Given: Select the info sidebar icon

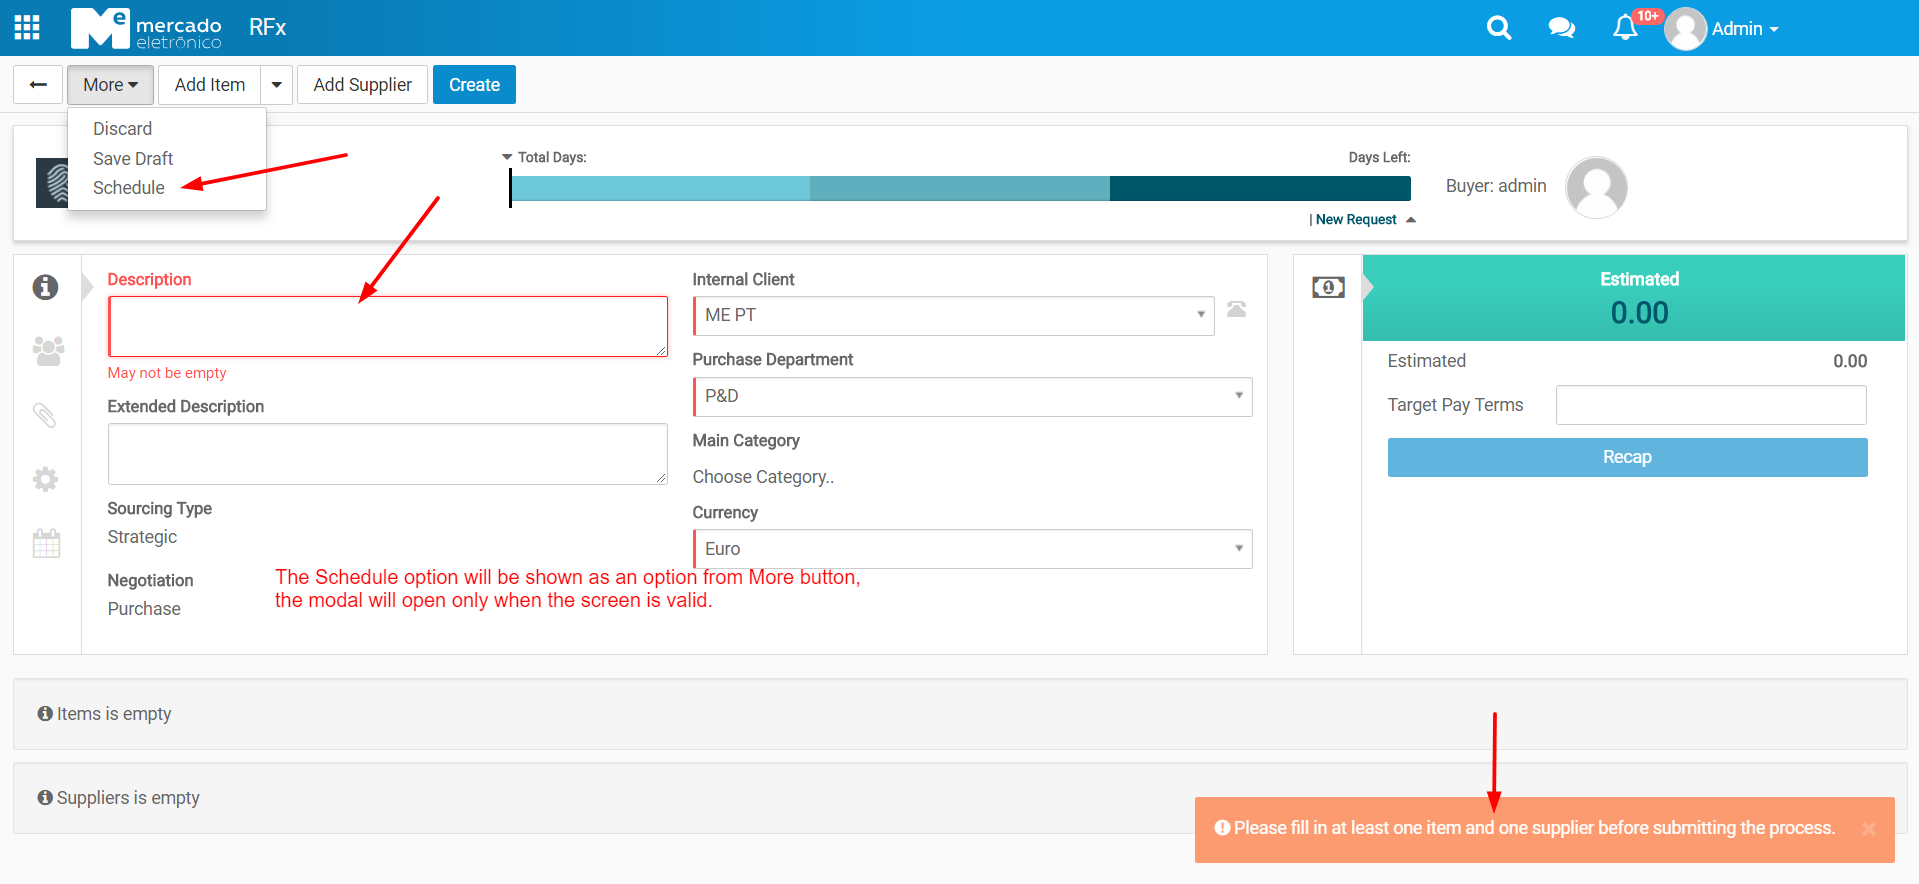Looking at the screenshot, I should 46,288.
